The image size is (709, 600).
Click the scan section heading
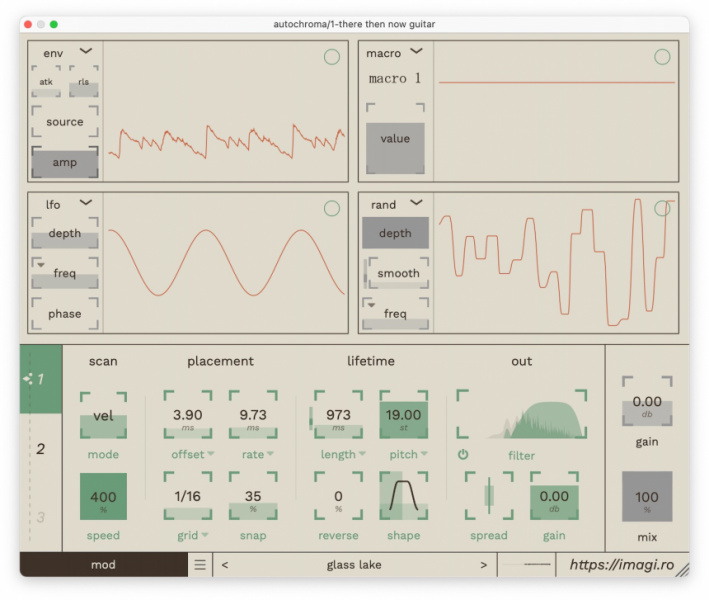tap(103, 361)
